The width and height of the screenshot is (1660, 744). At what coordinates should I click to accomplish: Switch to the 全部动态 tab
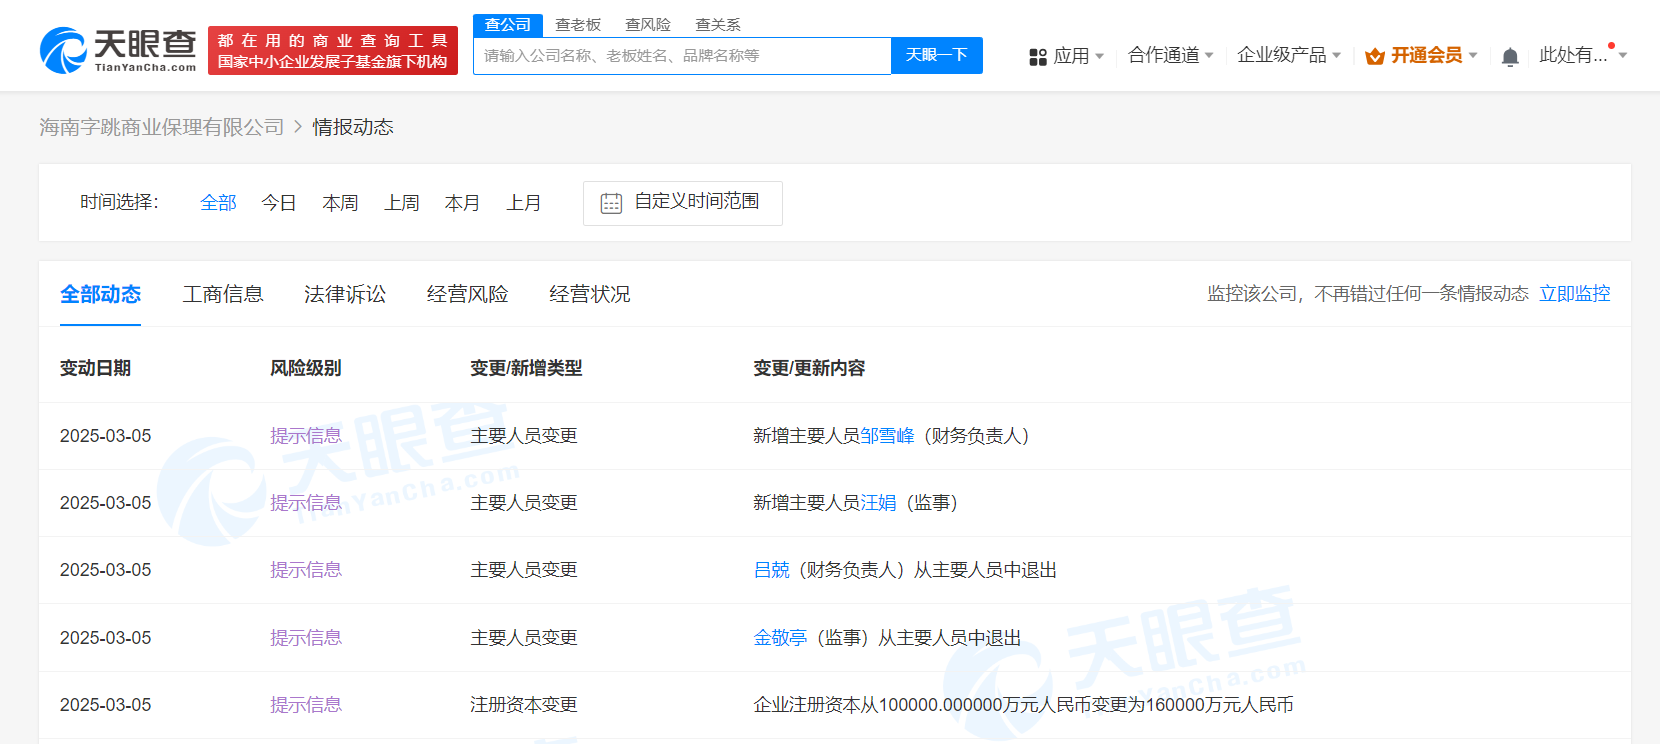100,294
